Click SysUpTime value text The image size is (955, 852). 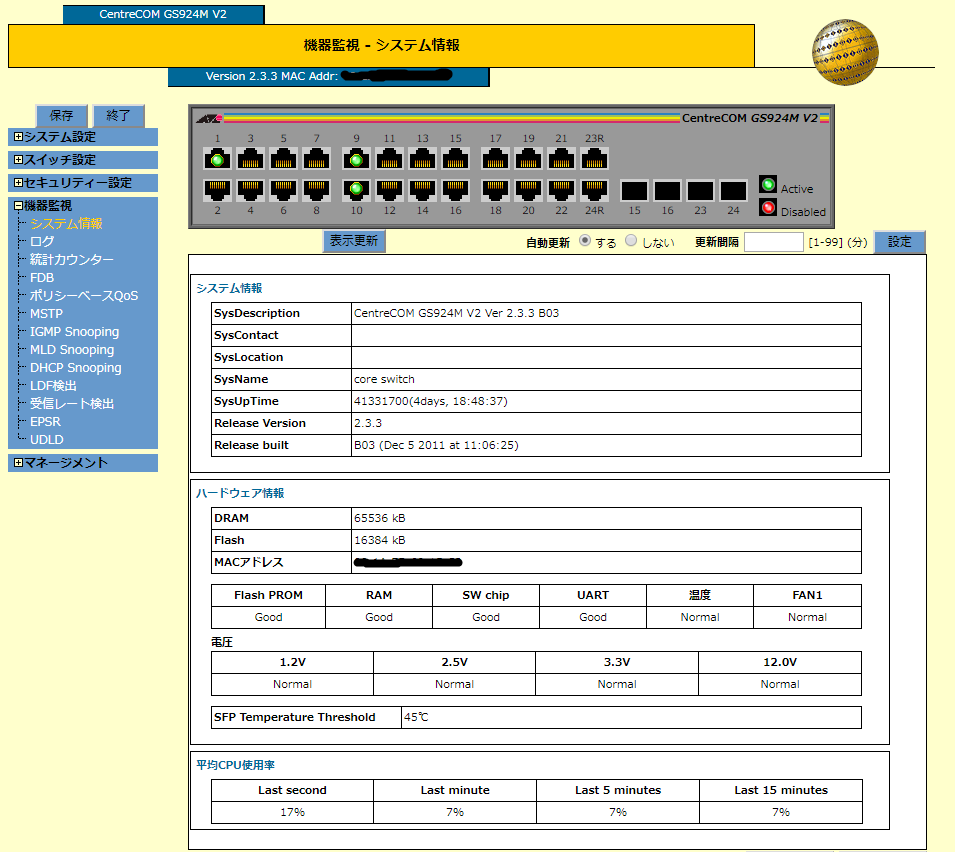click(x=431, y=401)
